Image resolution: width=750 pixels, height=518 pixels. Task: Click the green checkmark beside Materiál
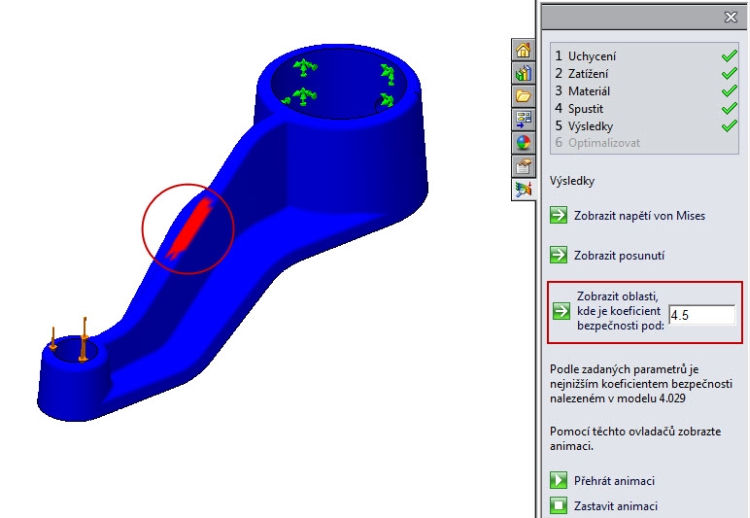(x=729, y=91)
